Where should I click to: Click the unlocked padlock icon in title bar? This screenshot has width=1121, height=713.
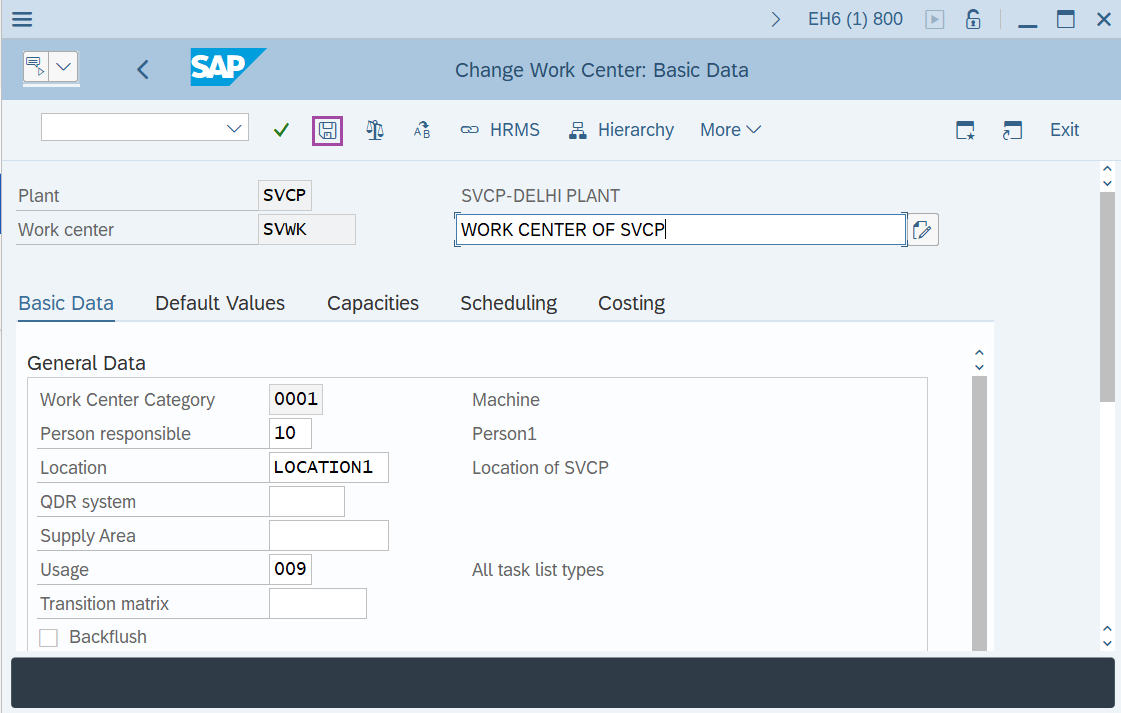(x=973, y=19)
